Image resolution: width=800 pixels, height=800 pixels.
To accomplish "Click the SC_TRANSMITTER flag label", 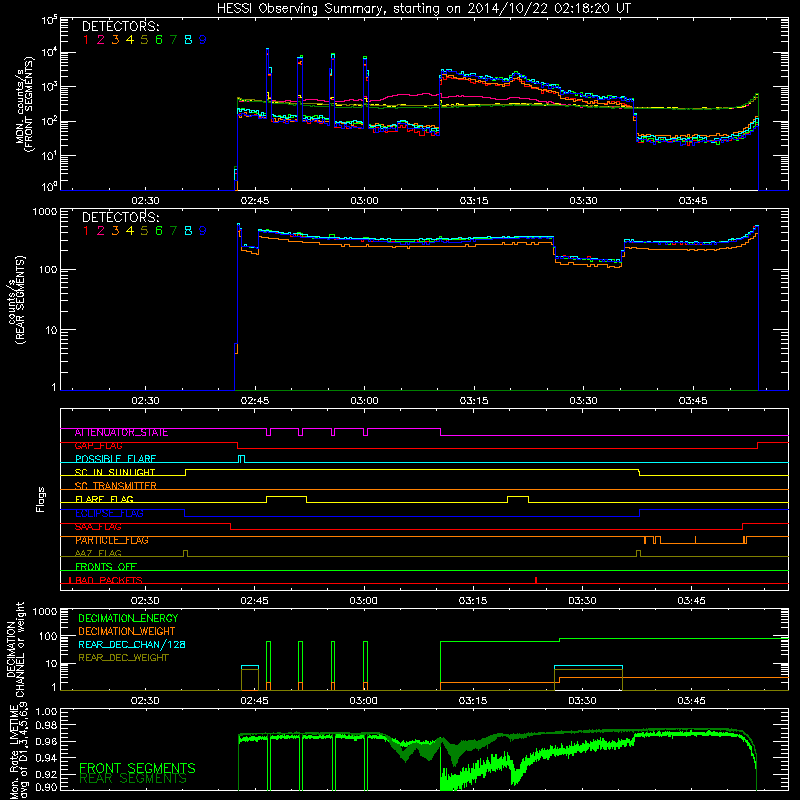I will pos(115,486).
